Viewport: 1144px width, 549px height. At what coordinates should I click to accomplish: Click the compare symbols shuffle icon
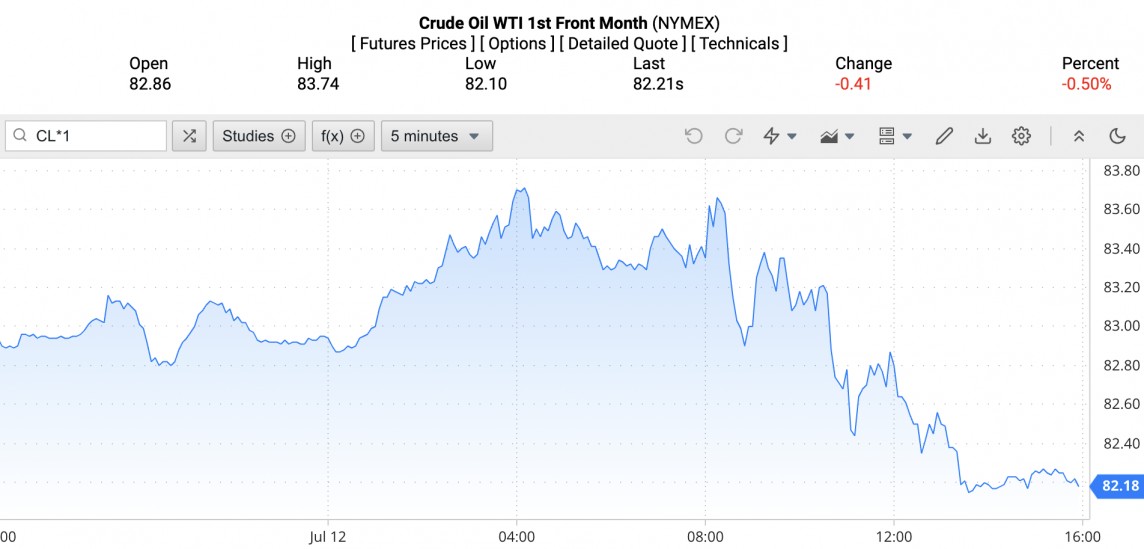[190, 136]
